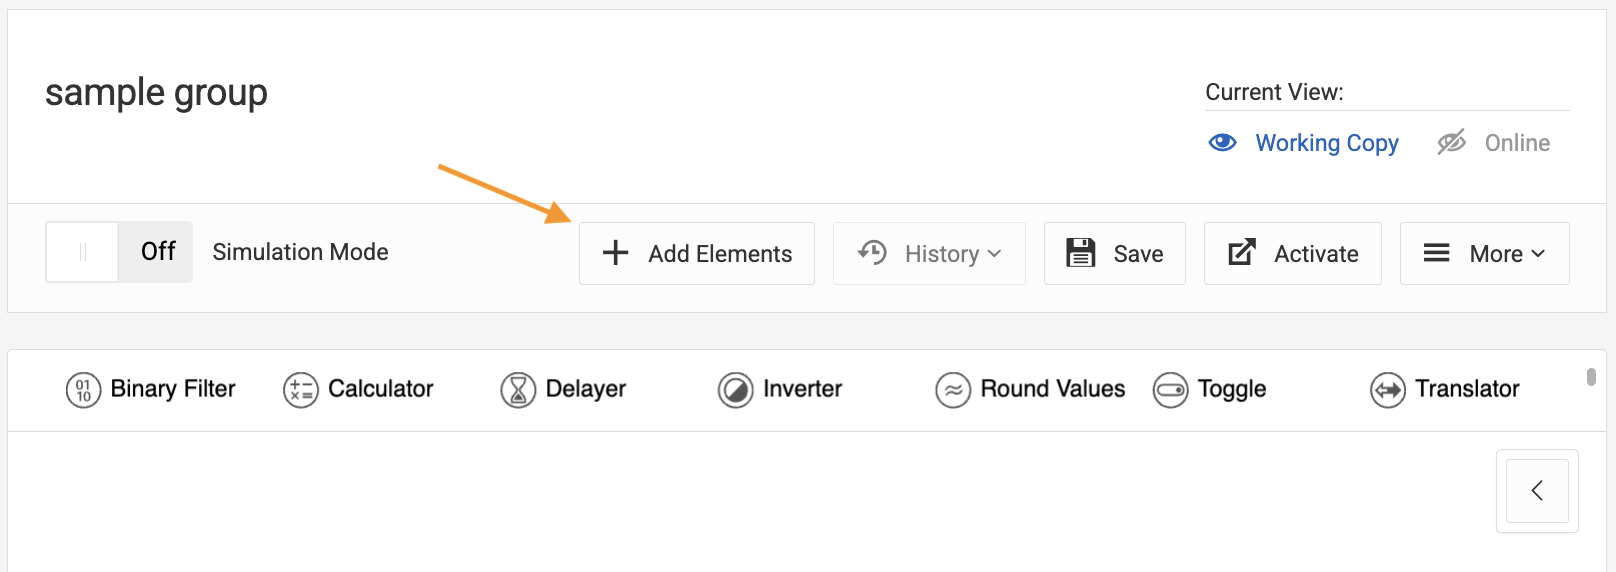Choose the Inverter element icon
Viewport: 1616px width, 572px height.
point(735,390)
